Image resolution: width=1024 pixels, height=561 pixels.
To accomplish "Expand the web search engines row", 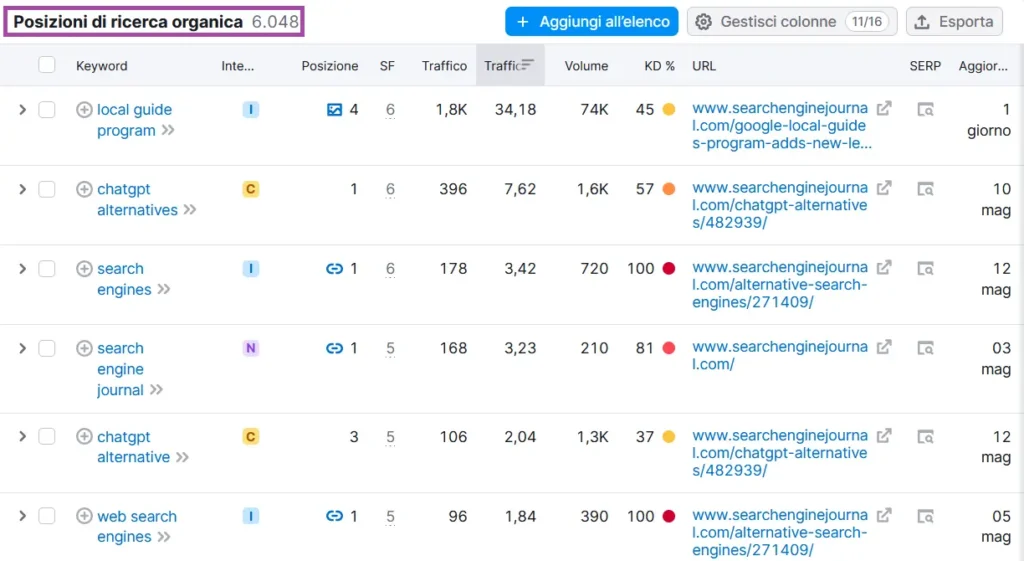I will [x=22, y=516].
